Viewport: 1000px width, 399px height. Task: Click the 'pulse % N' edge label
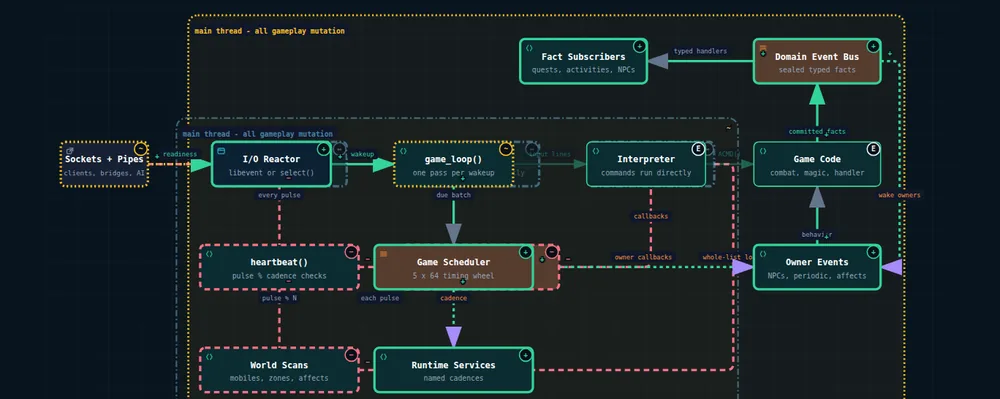pyautogui.click(x=279, y=298)
